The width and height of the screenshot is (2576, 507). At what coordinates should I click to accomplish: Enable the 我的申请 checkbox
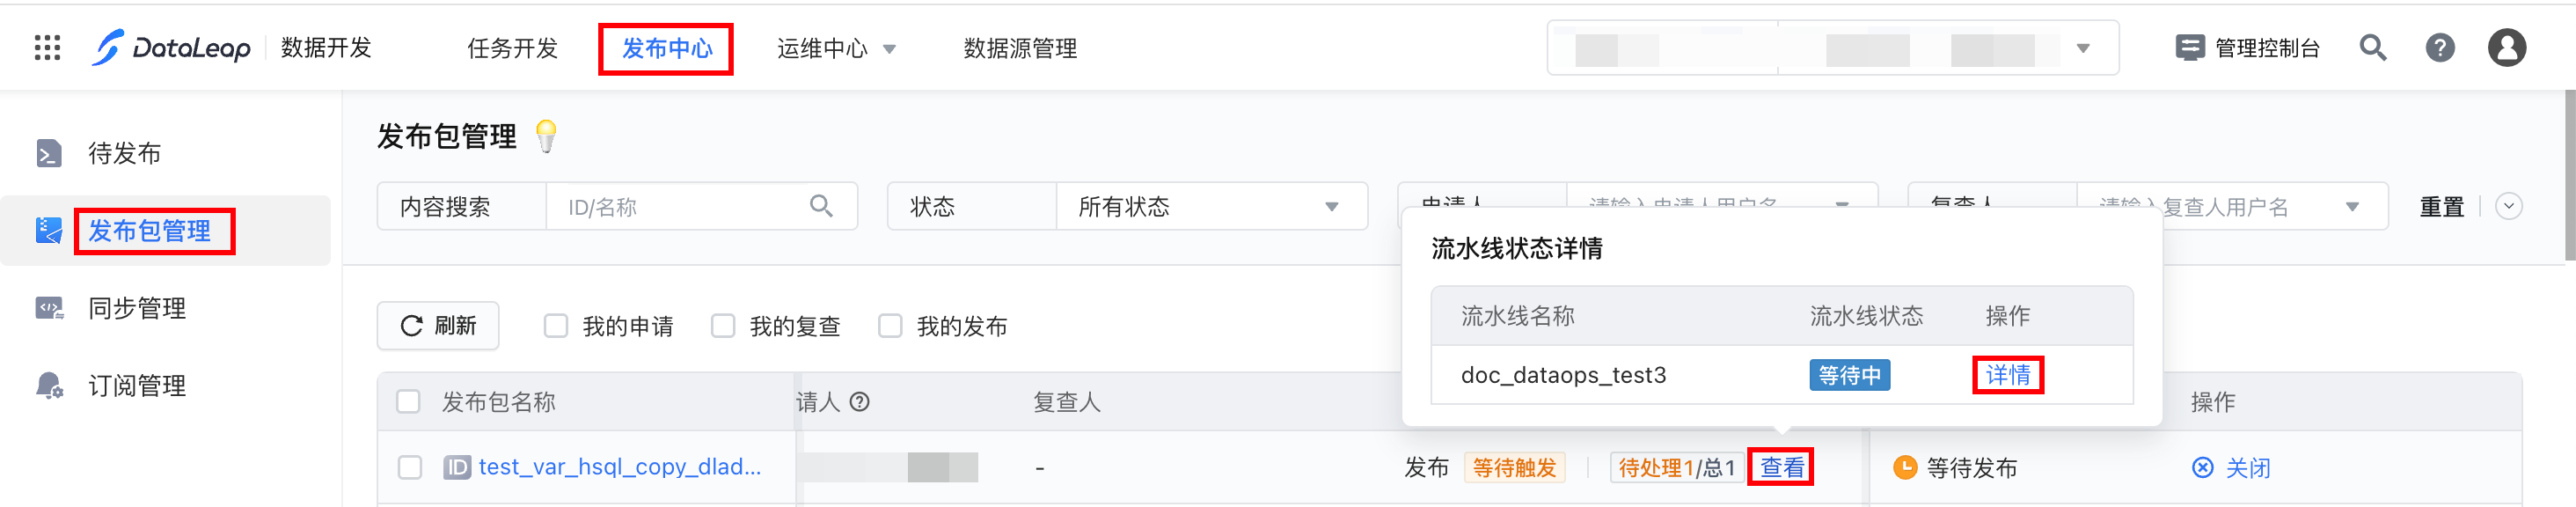[x=556, y=326]
